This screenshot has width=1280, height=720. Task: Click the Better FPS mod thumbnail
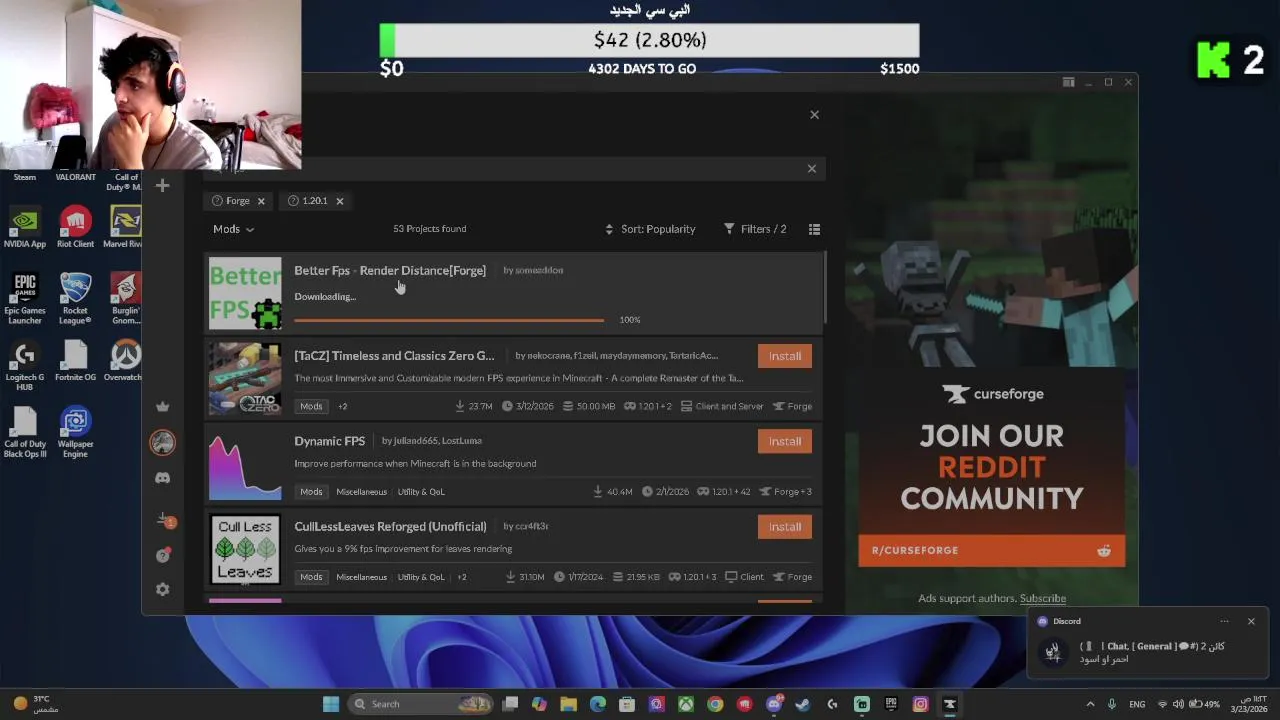pos(245,293)
